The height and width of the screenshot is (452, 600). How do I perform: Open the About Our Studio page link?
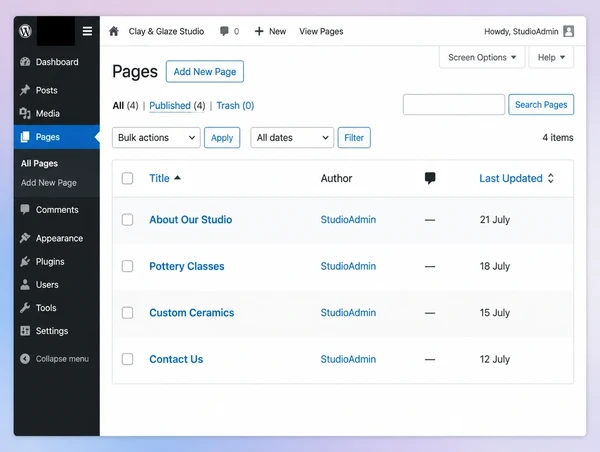point(191,220)
